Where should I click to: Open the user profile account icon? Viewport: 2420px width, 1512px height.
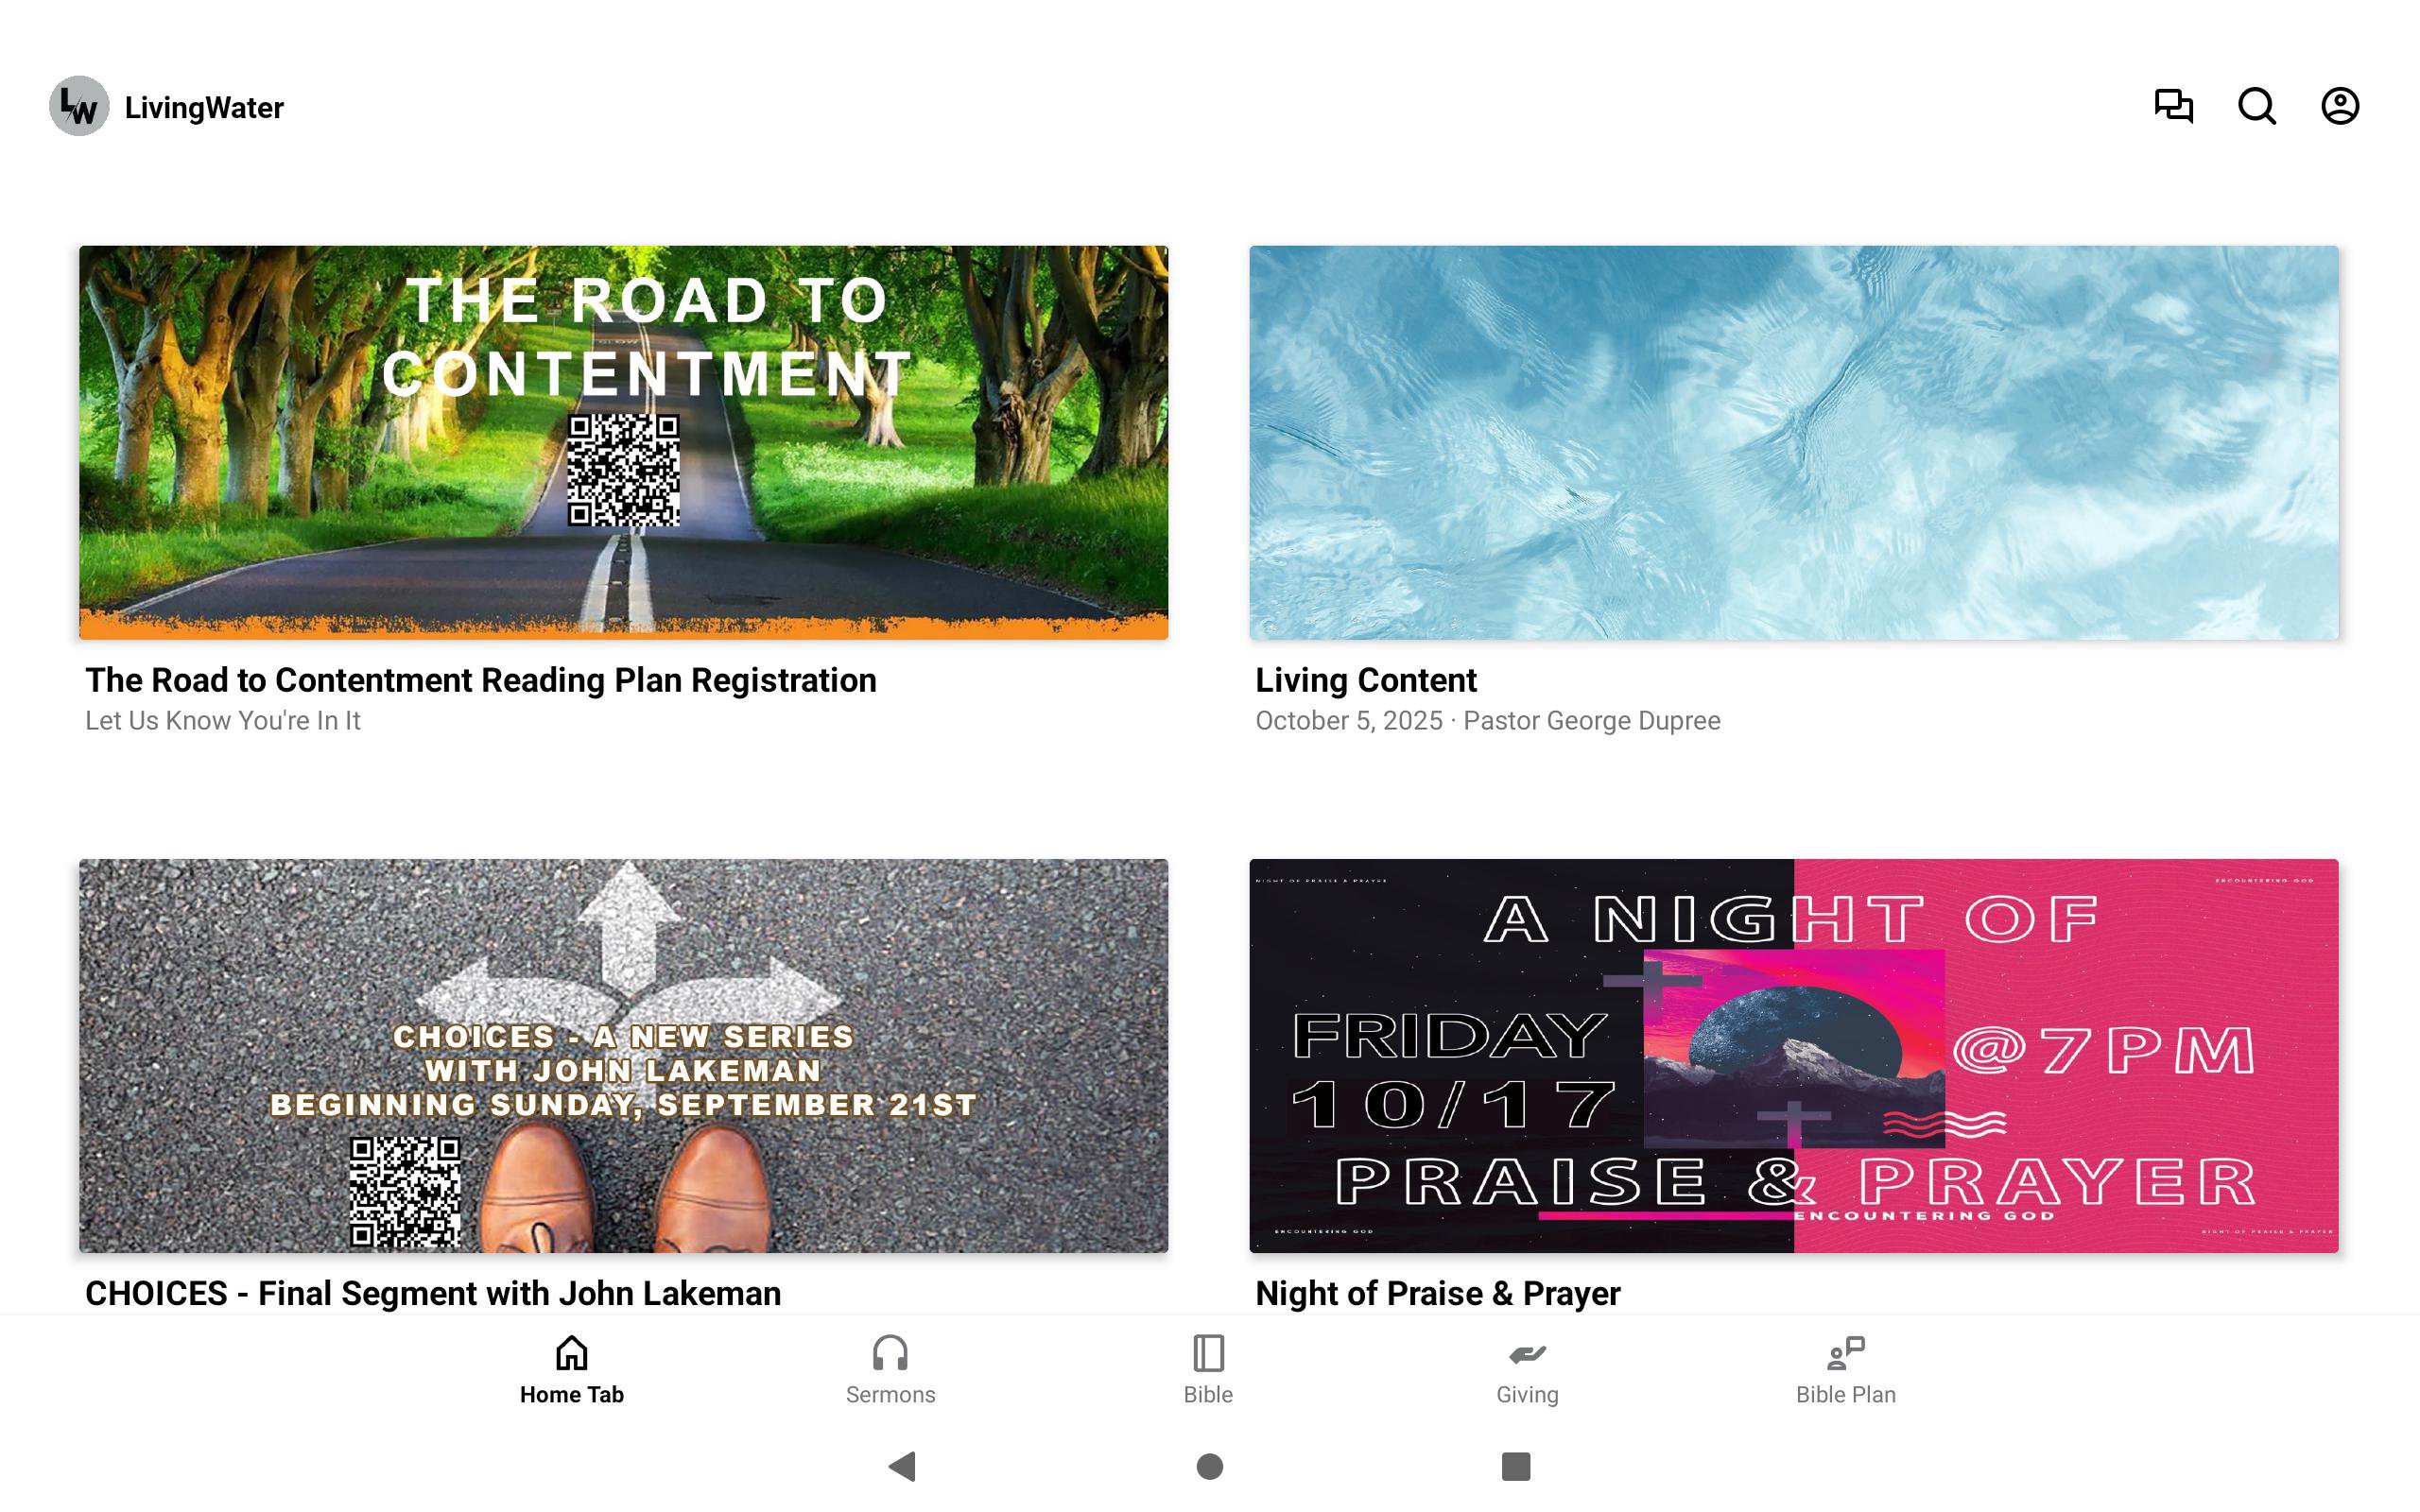click(2340, 106)
